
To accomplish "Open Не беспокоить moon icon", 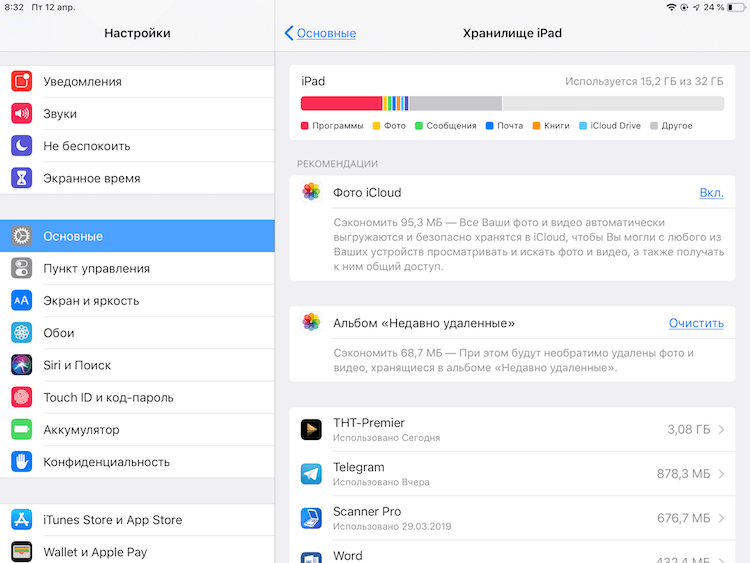I will pyautogui.click(x=22, y=146).
